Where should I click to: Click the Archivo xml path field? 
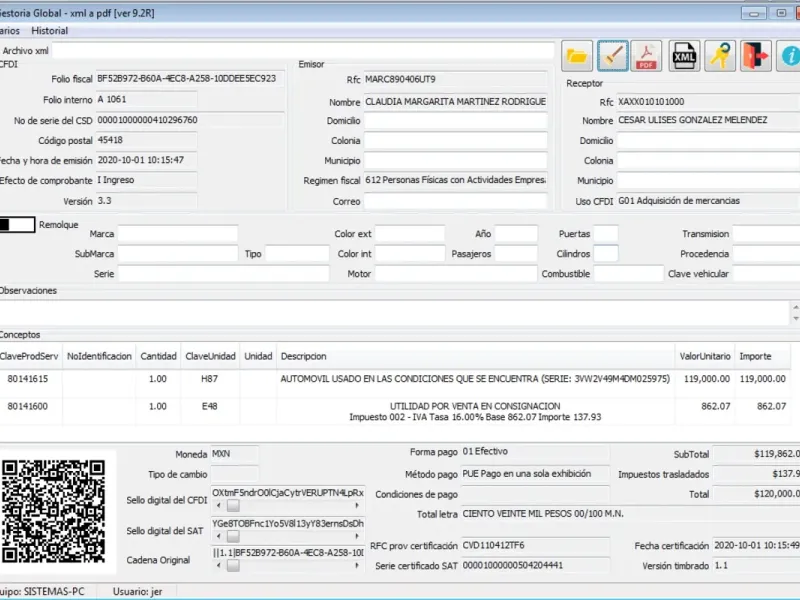point(302,50)
